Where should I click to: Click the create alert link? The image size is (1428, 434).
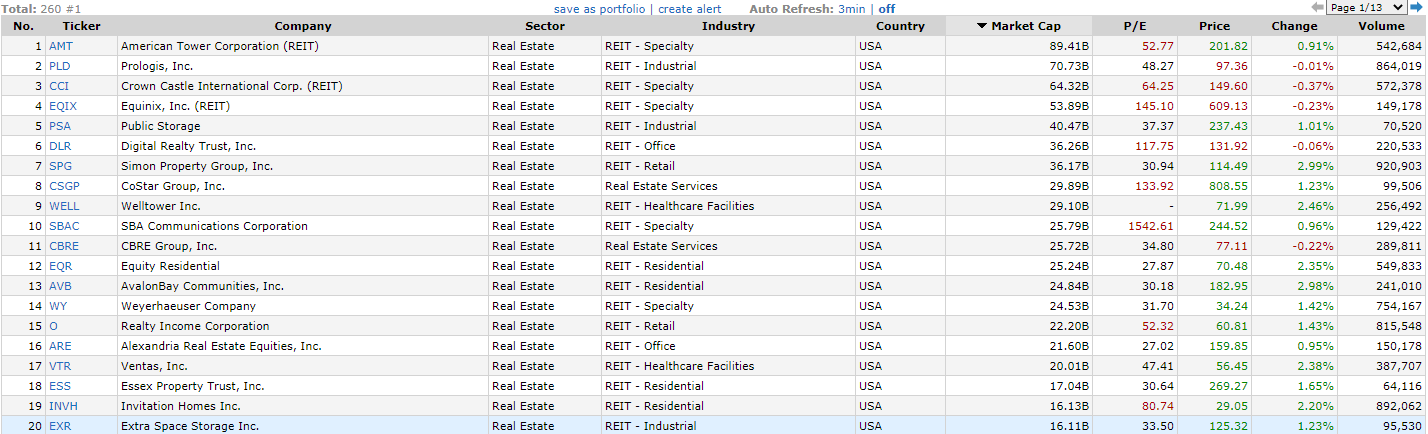(689, 9)
